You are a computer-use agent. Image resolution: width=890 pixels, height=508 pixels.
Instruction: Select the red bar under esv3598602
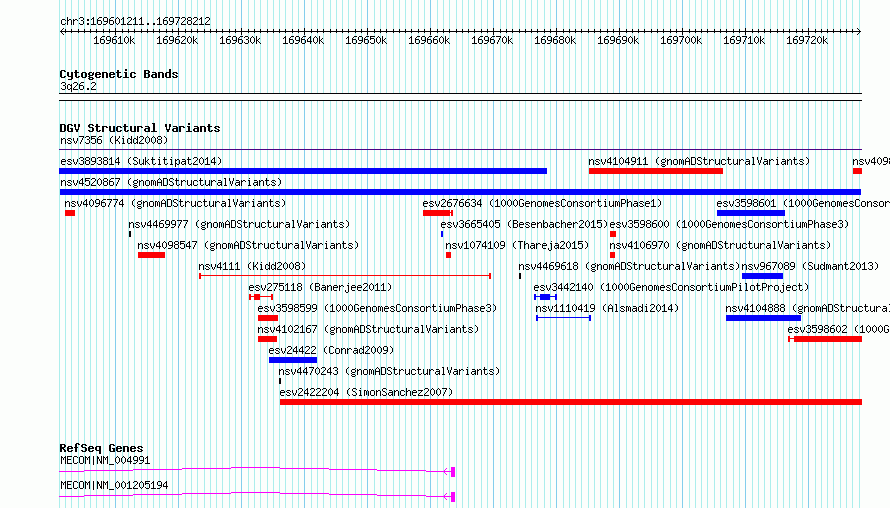pos(825,339)
